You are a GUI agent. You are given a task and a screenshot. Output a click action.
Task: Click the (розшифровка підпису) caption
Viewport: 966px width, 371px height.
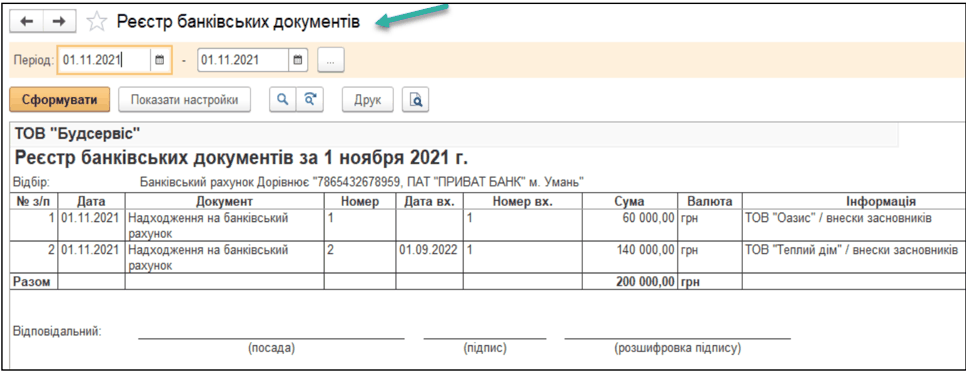point(678,348)
